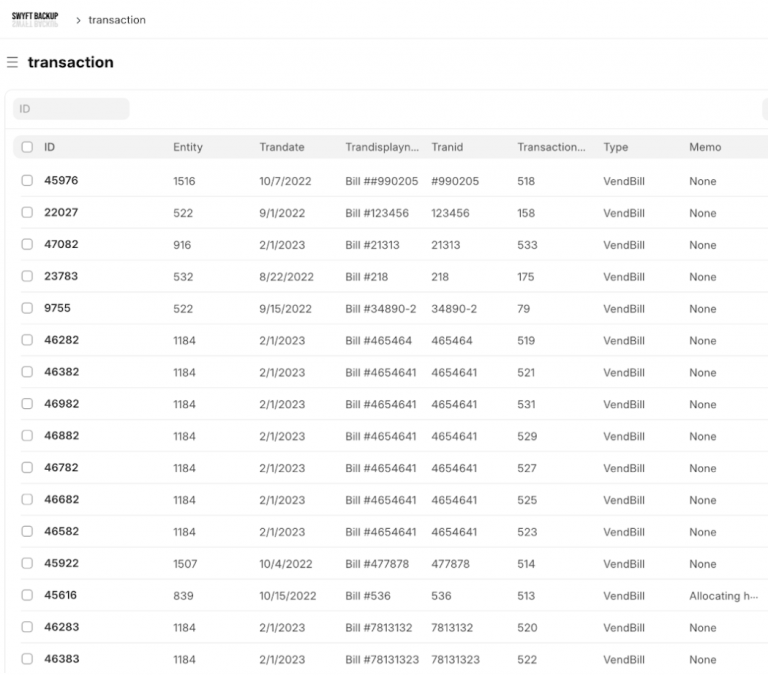Viewport: 768px width, 676px height.
Task: Click the 'transaction' page heading
Action: tap(71, 62)
